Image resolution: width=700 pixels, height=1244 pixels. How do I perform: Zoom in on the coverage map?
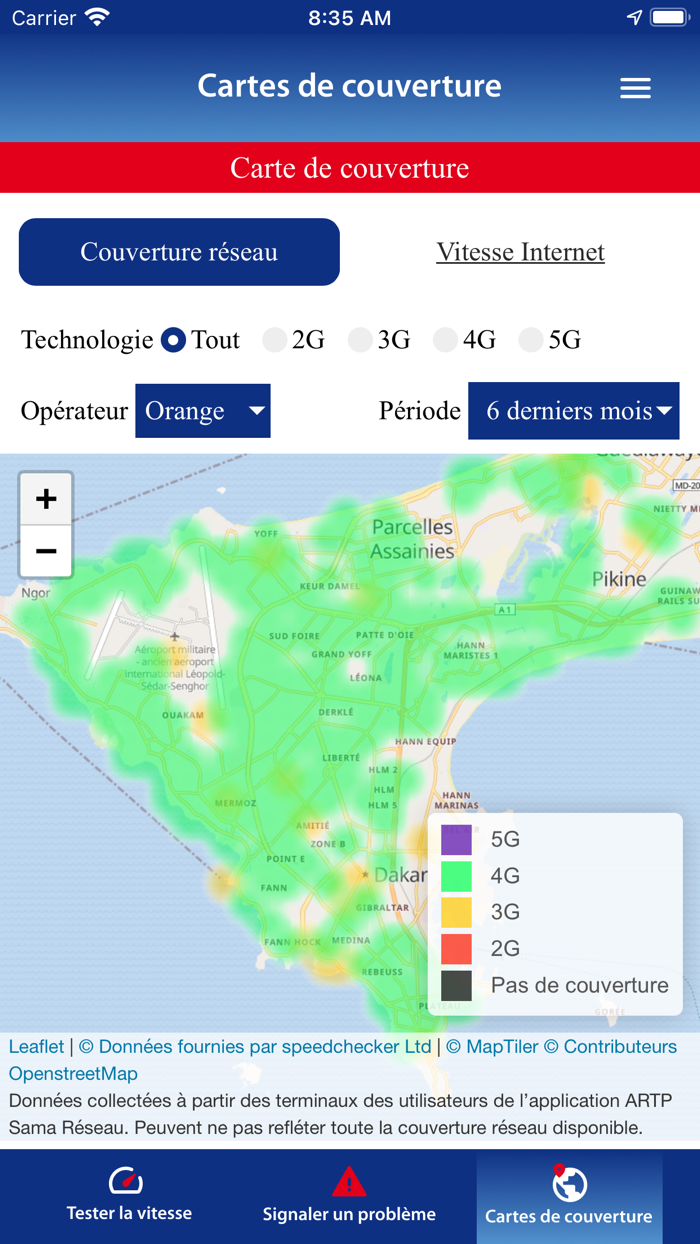pyautogui.click(x=46, y=499)
